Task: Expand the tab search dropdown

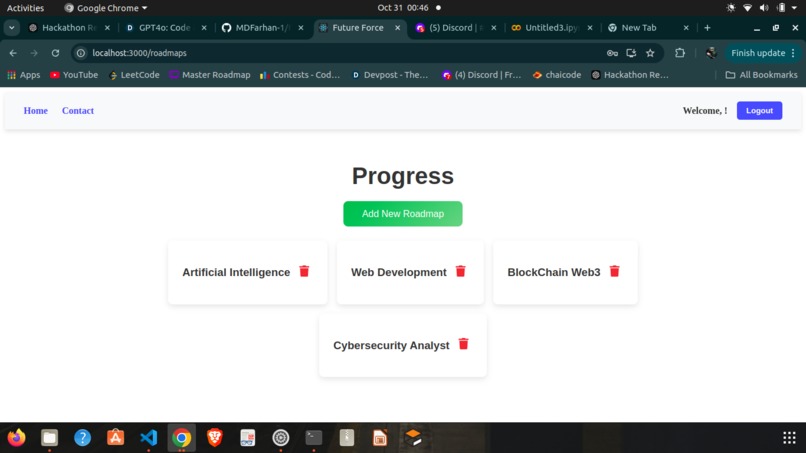Action: click(x=11, y=28)
